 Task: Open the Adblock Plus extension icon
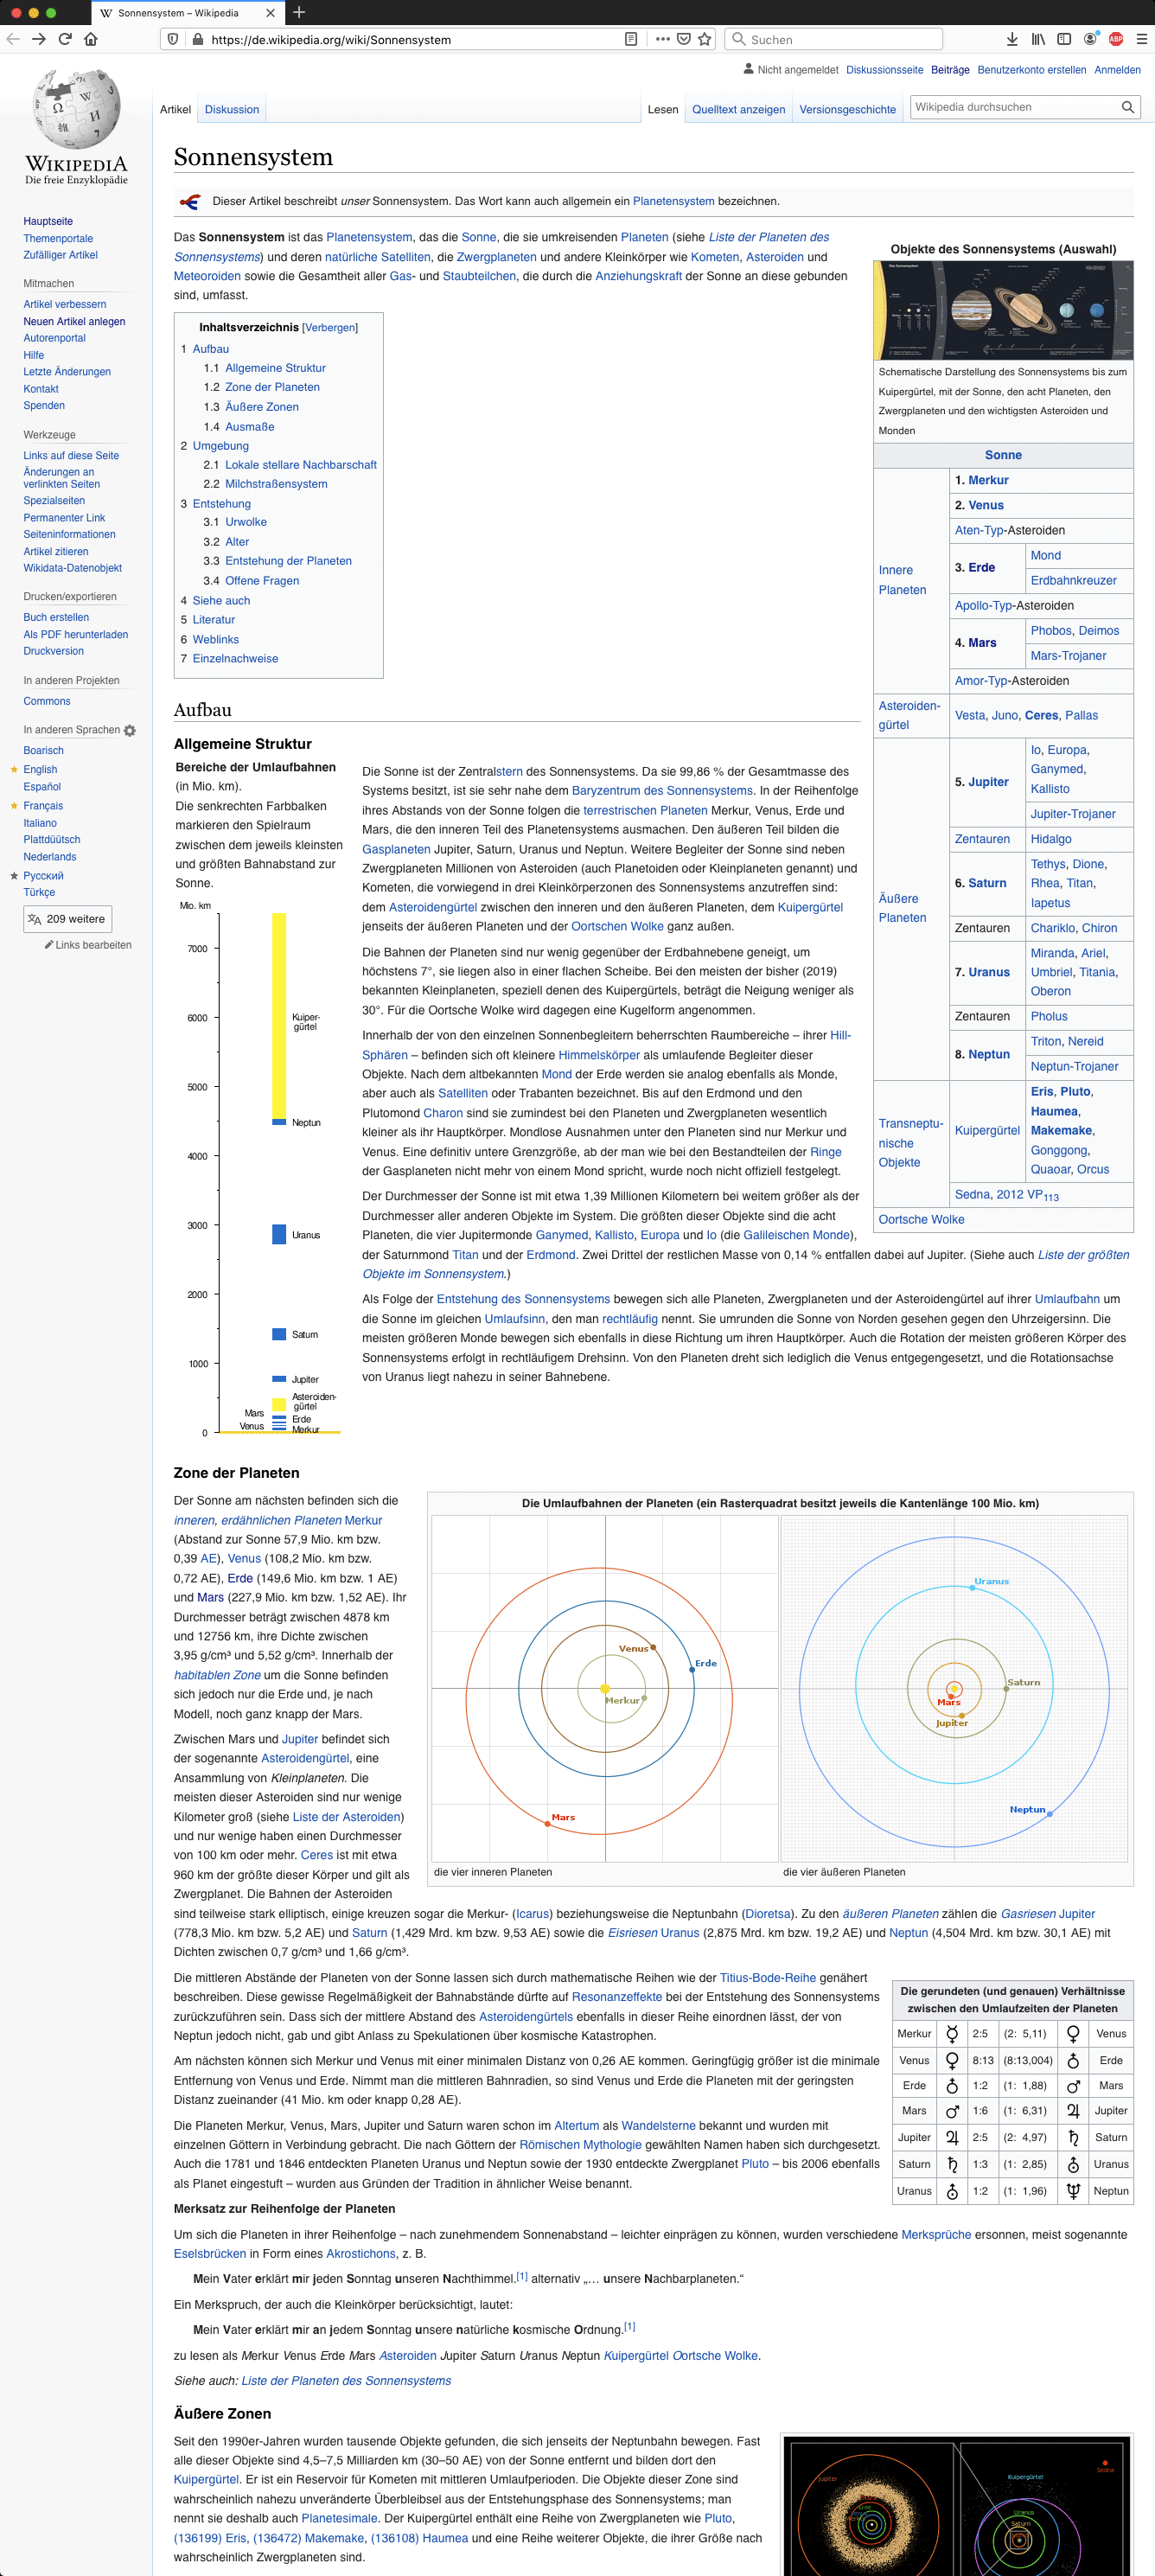1116,39
